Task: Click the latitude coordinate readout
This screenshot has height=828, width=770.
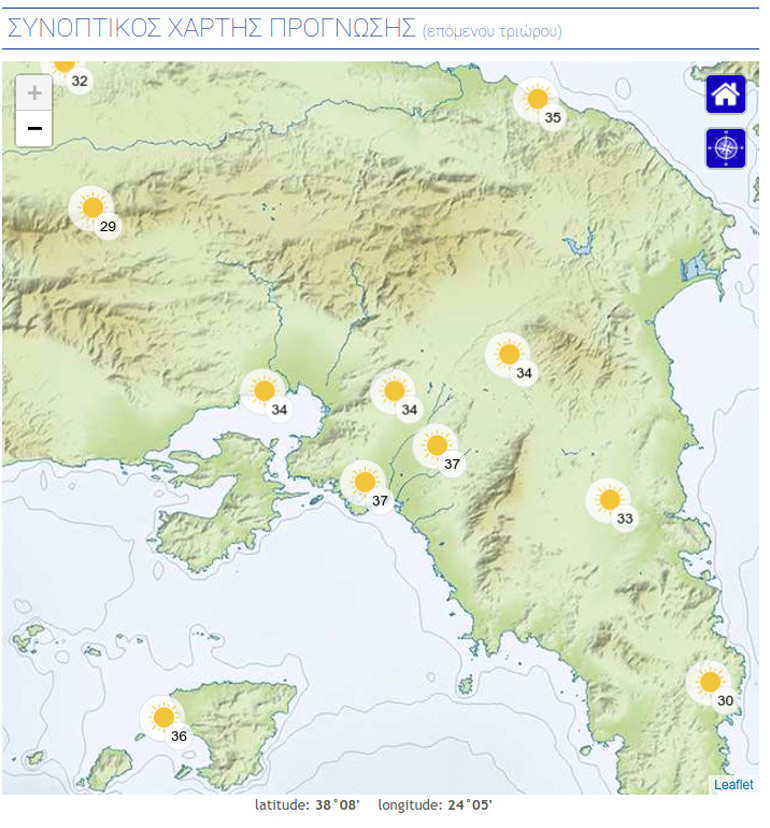Action: (307, 805)
